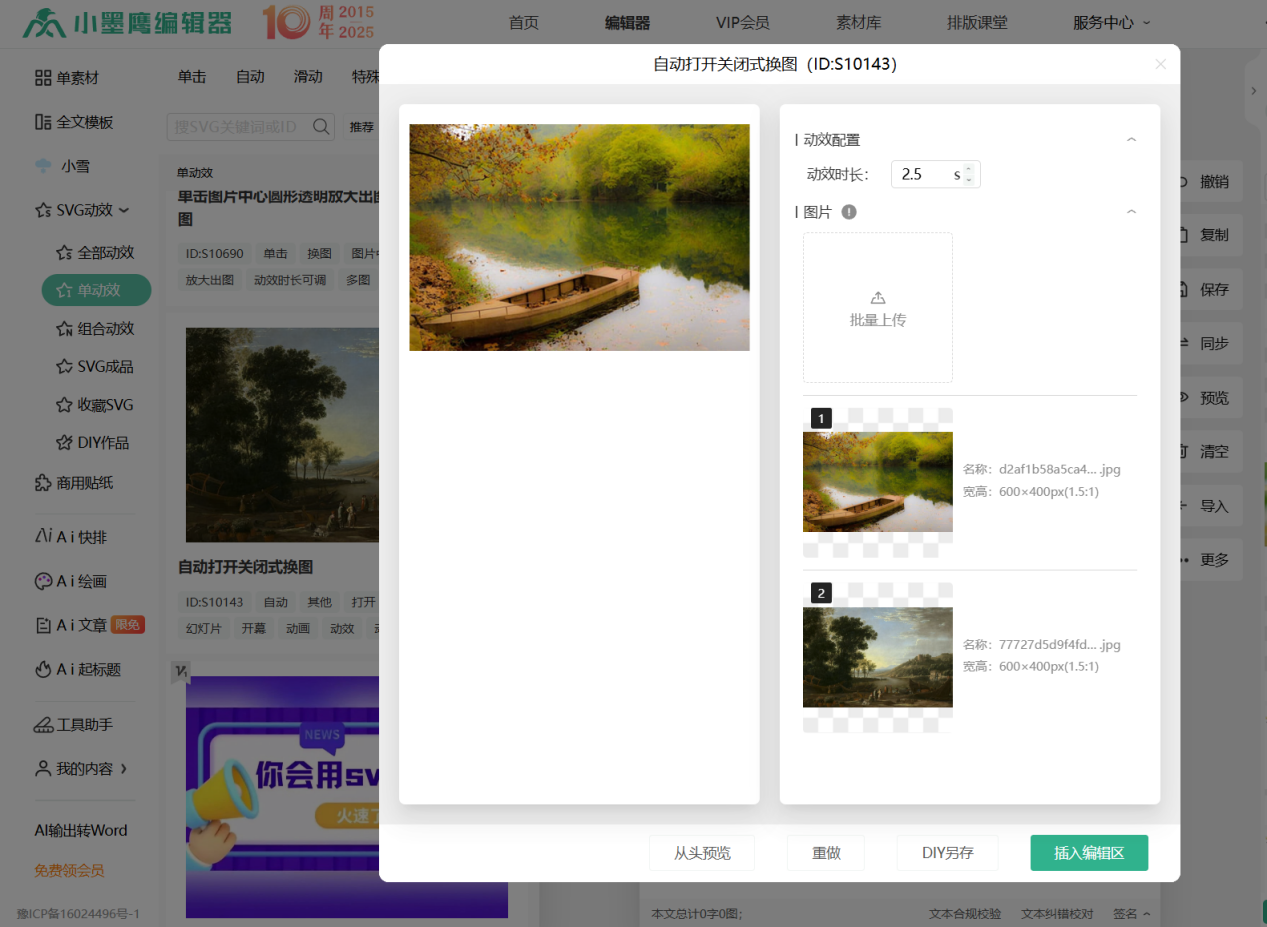Open the VIP会员 nav tab
Viewport: 1267px width, 927px height.
[742, 22]
